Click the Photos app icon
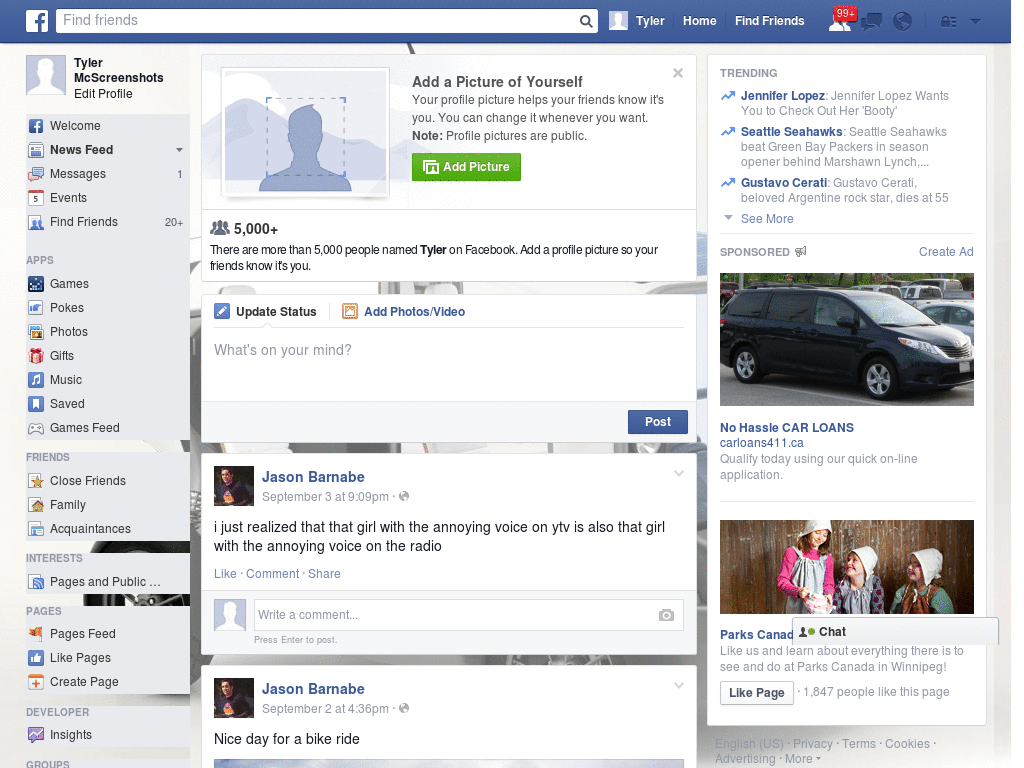Viewport: 1024px width, 768px height. (x=36, y=332)
